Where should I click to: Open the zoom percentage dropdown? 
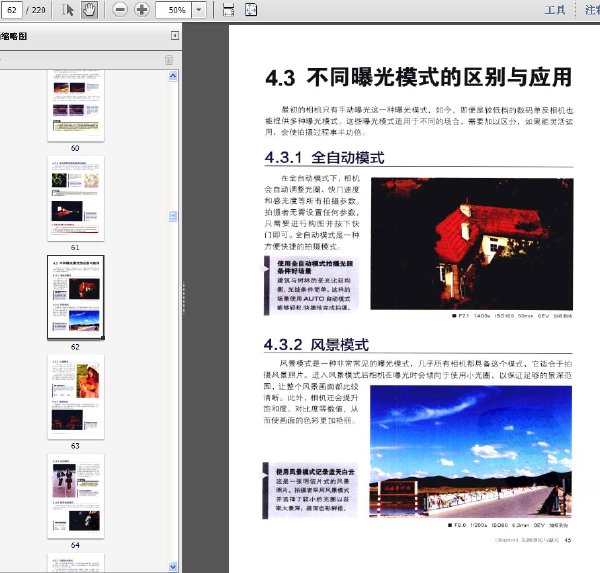199,10
